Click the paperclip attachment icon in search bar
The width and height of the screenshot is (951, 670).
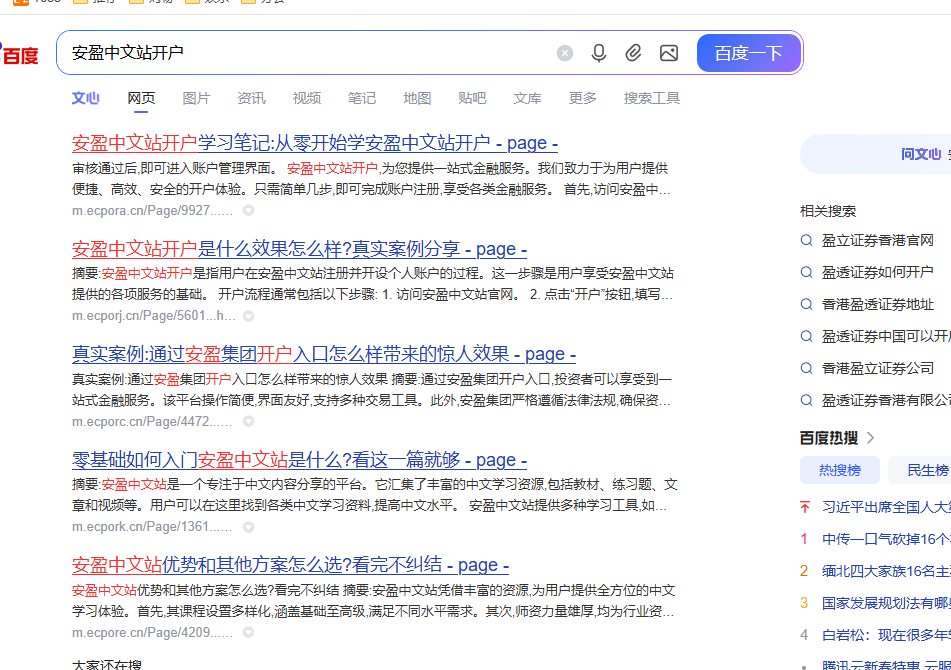633,53
